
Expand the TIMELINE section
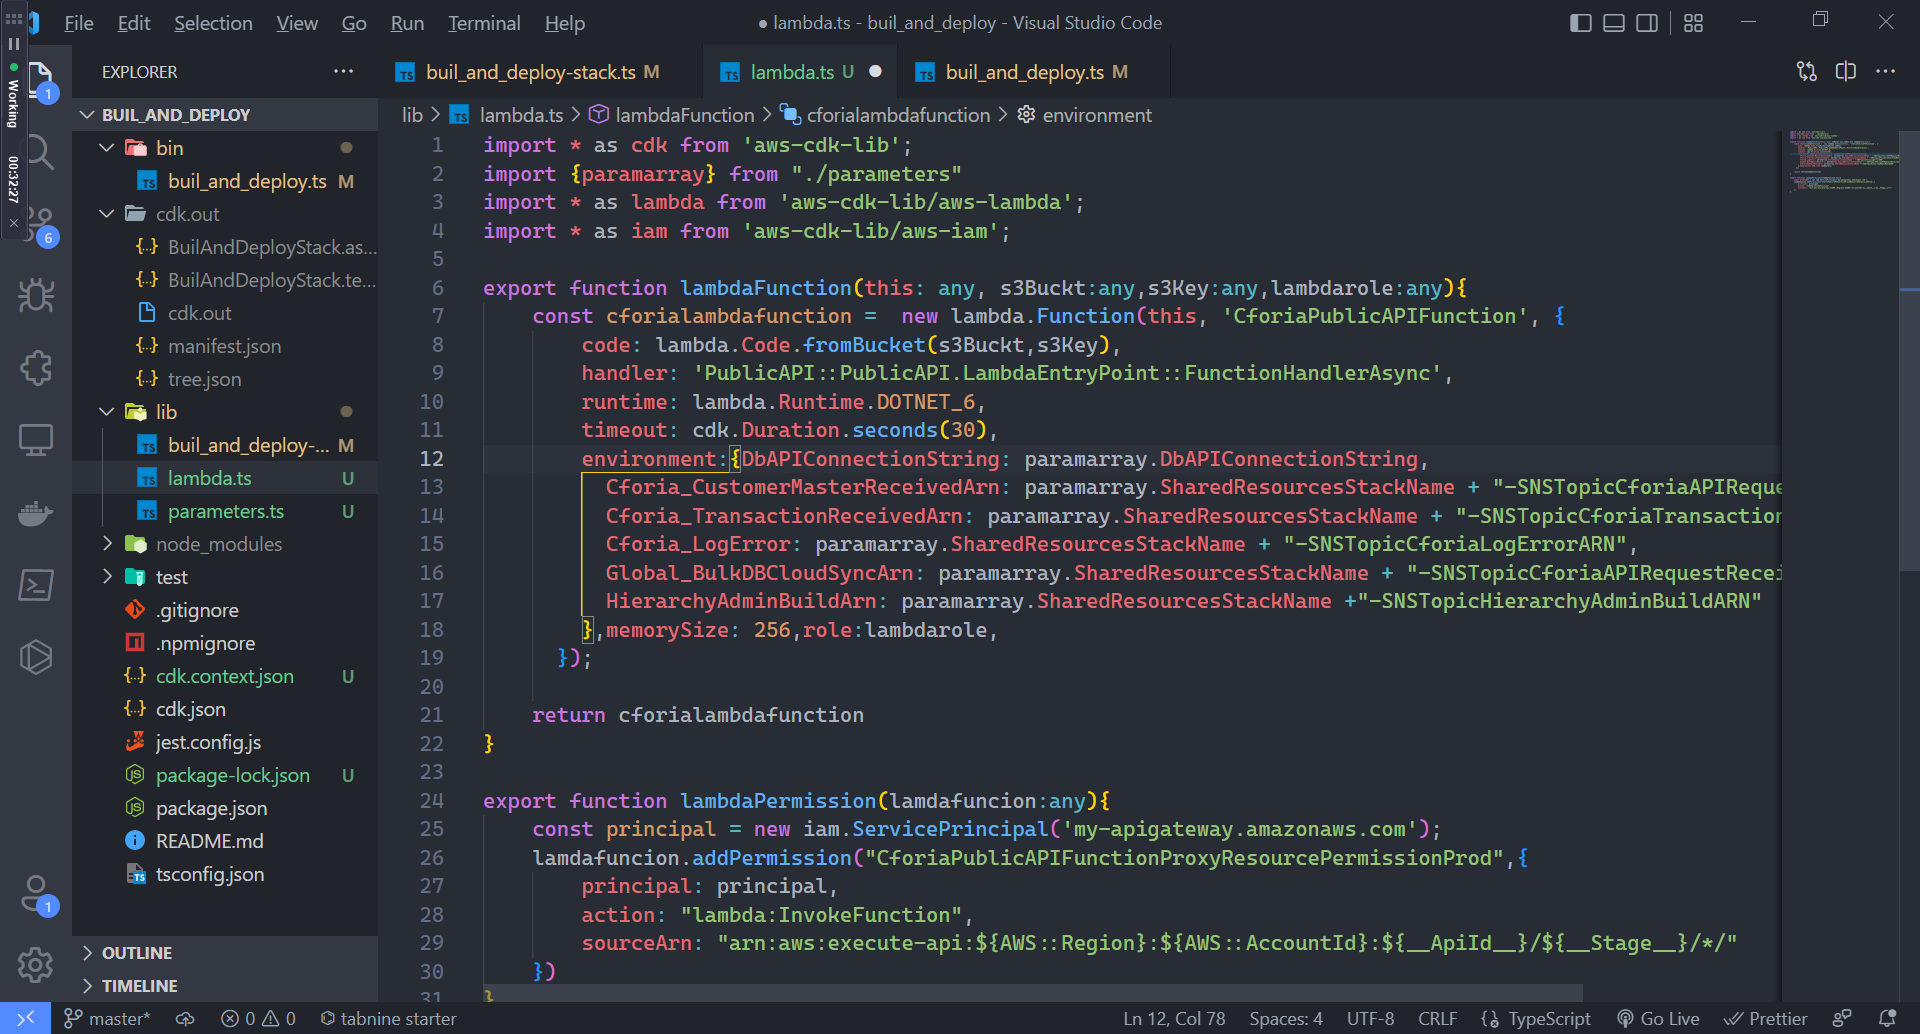225,986
